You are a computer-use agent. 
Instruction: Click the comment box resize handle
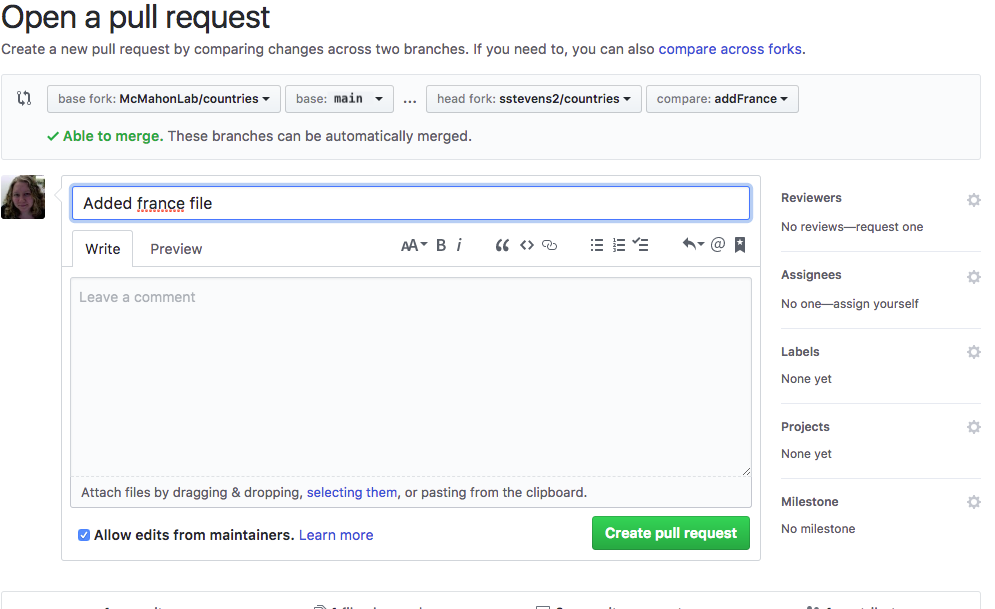746,471
